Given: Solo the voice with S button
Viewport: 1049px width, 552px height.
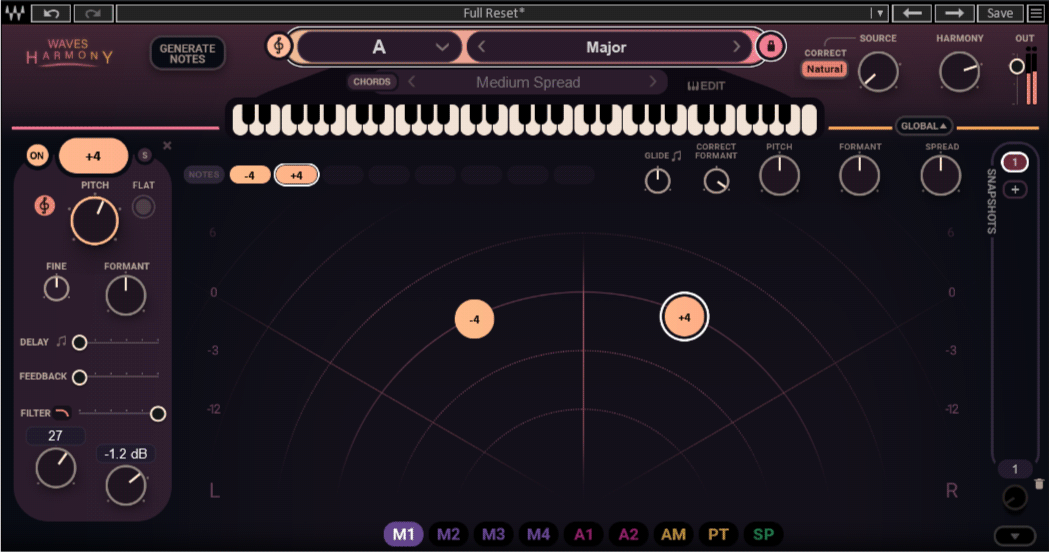Looking at the screenshot, I should tap(145, 155).
